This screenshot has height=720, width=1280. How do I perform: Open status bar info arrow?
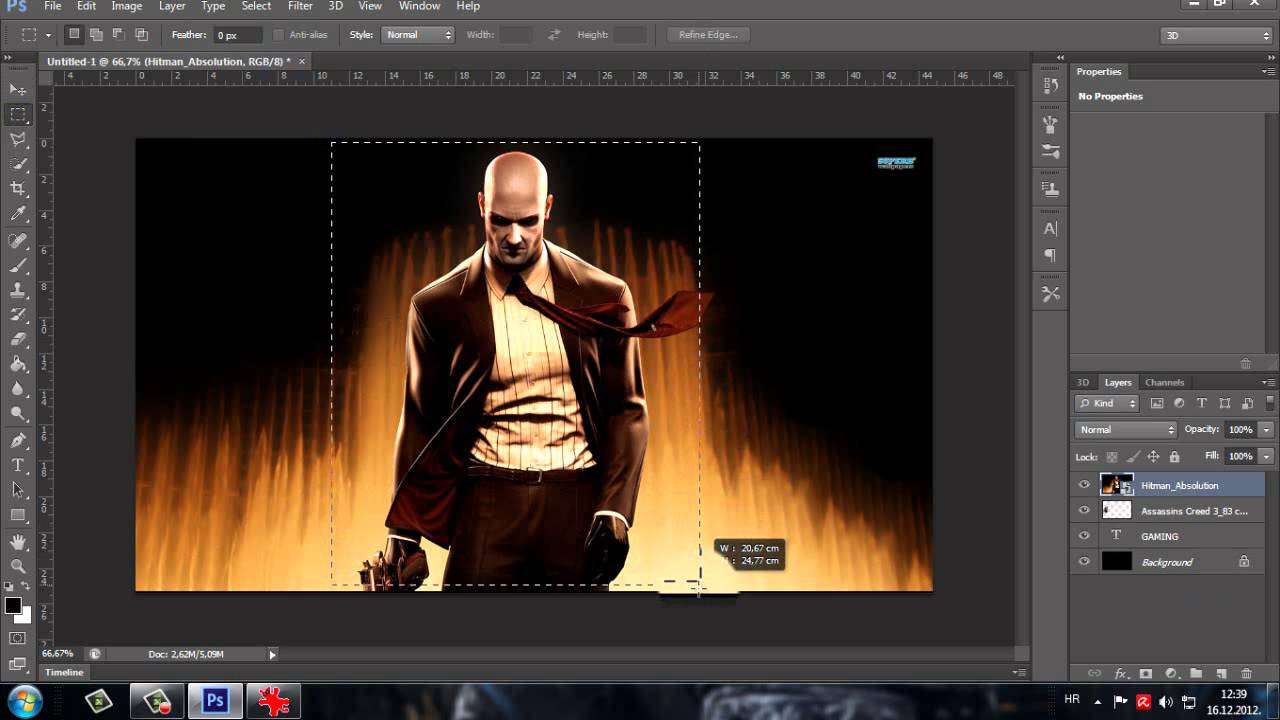(272, 654)
